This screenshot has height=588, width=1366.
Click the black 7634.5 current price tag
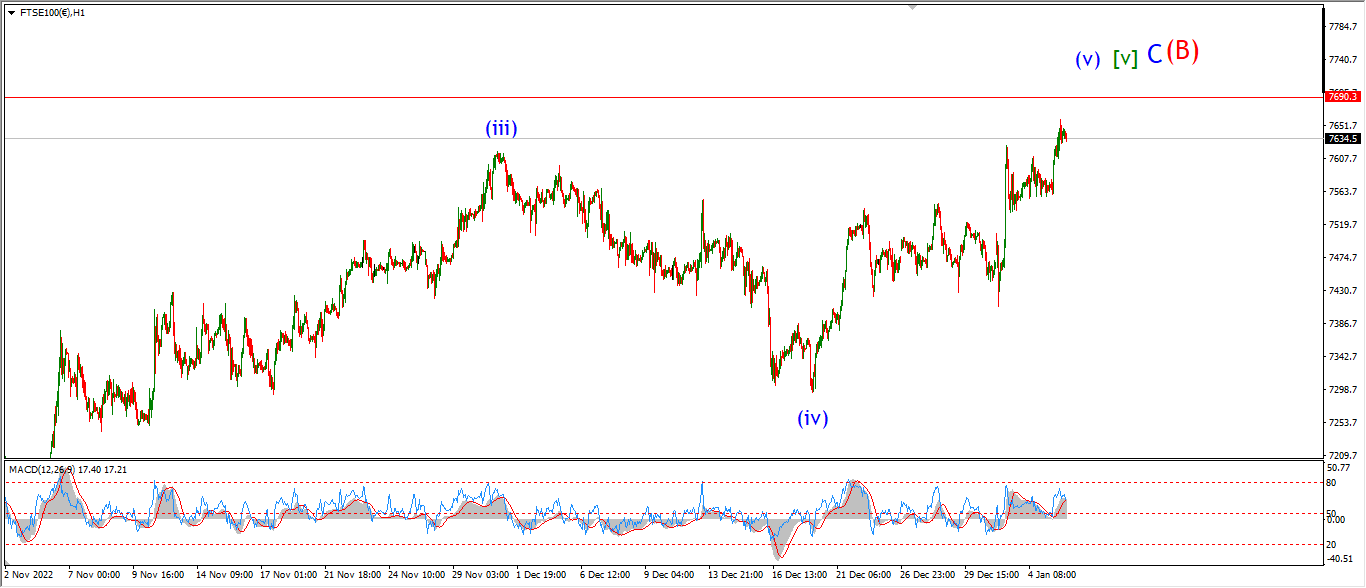point(1343,139)
